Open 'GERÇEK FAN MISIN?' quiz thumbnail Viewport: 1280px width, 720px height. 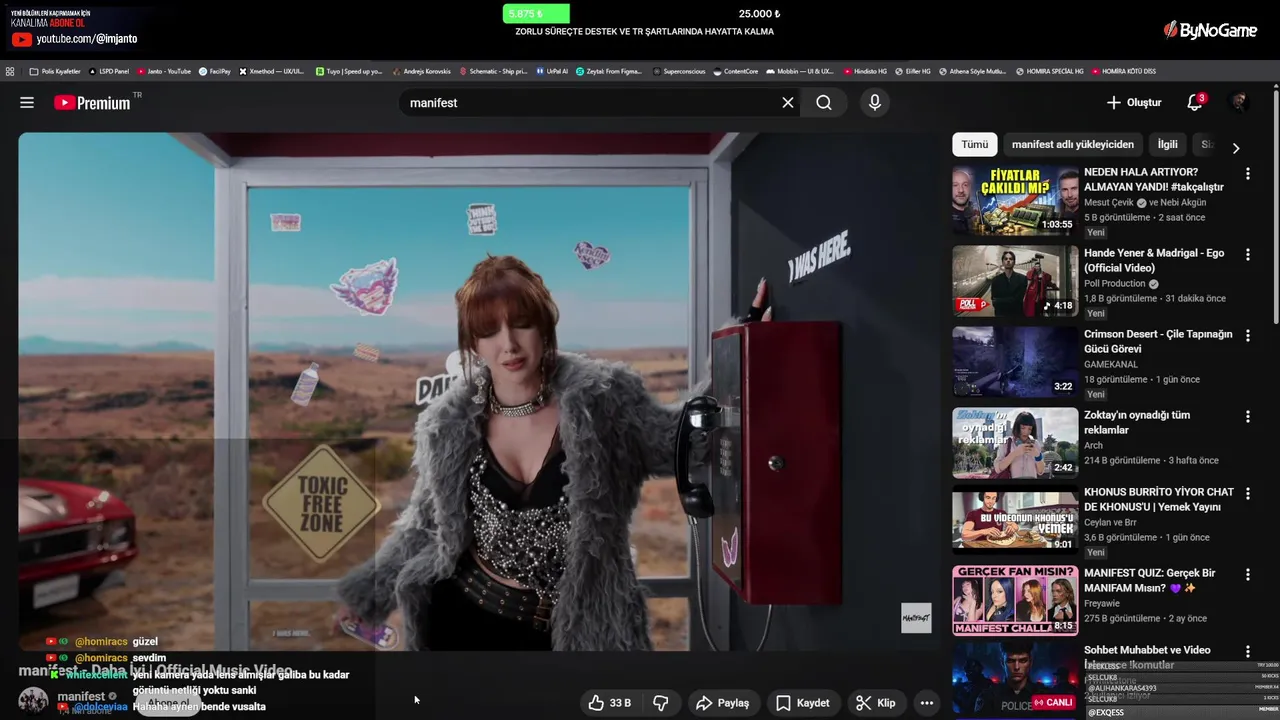click(x=1015, y=600)
